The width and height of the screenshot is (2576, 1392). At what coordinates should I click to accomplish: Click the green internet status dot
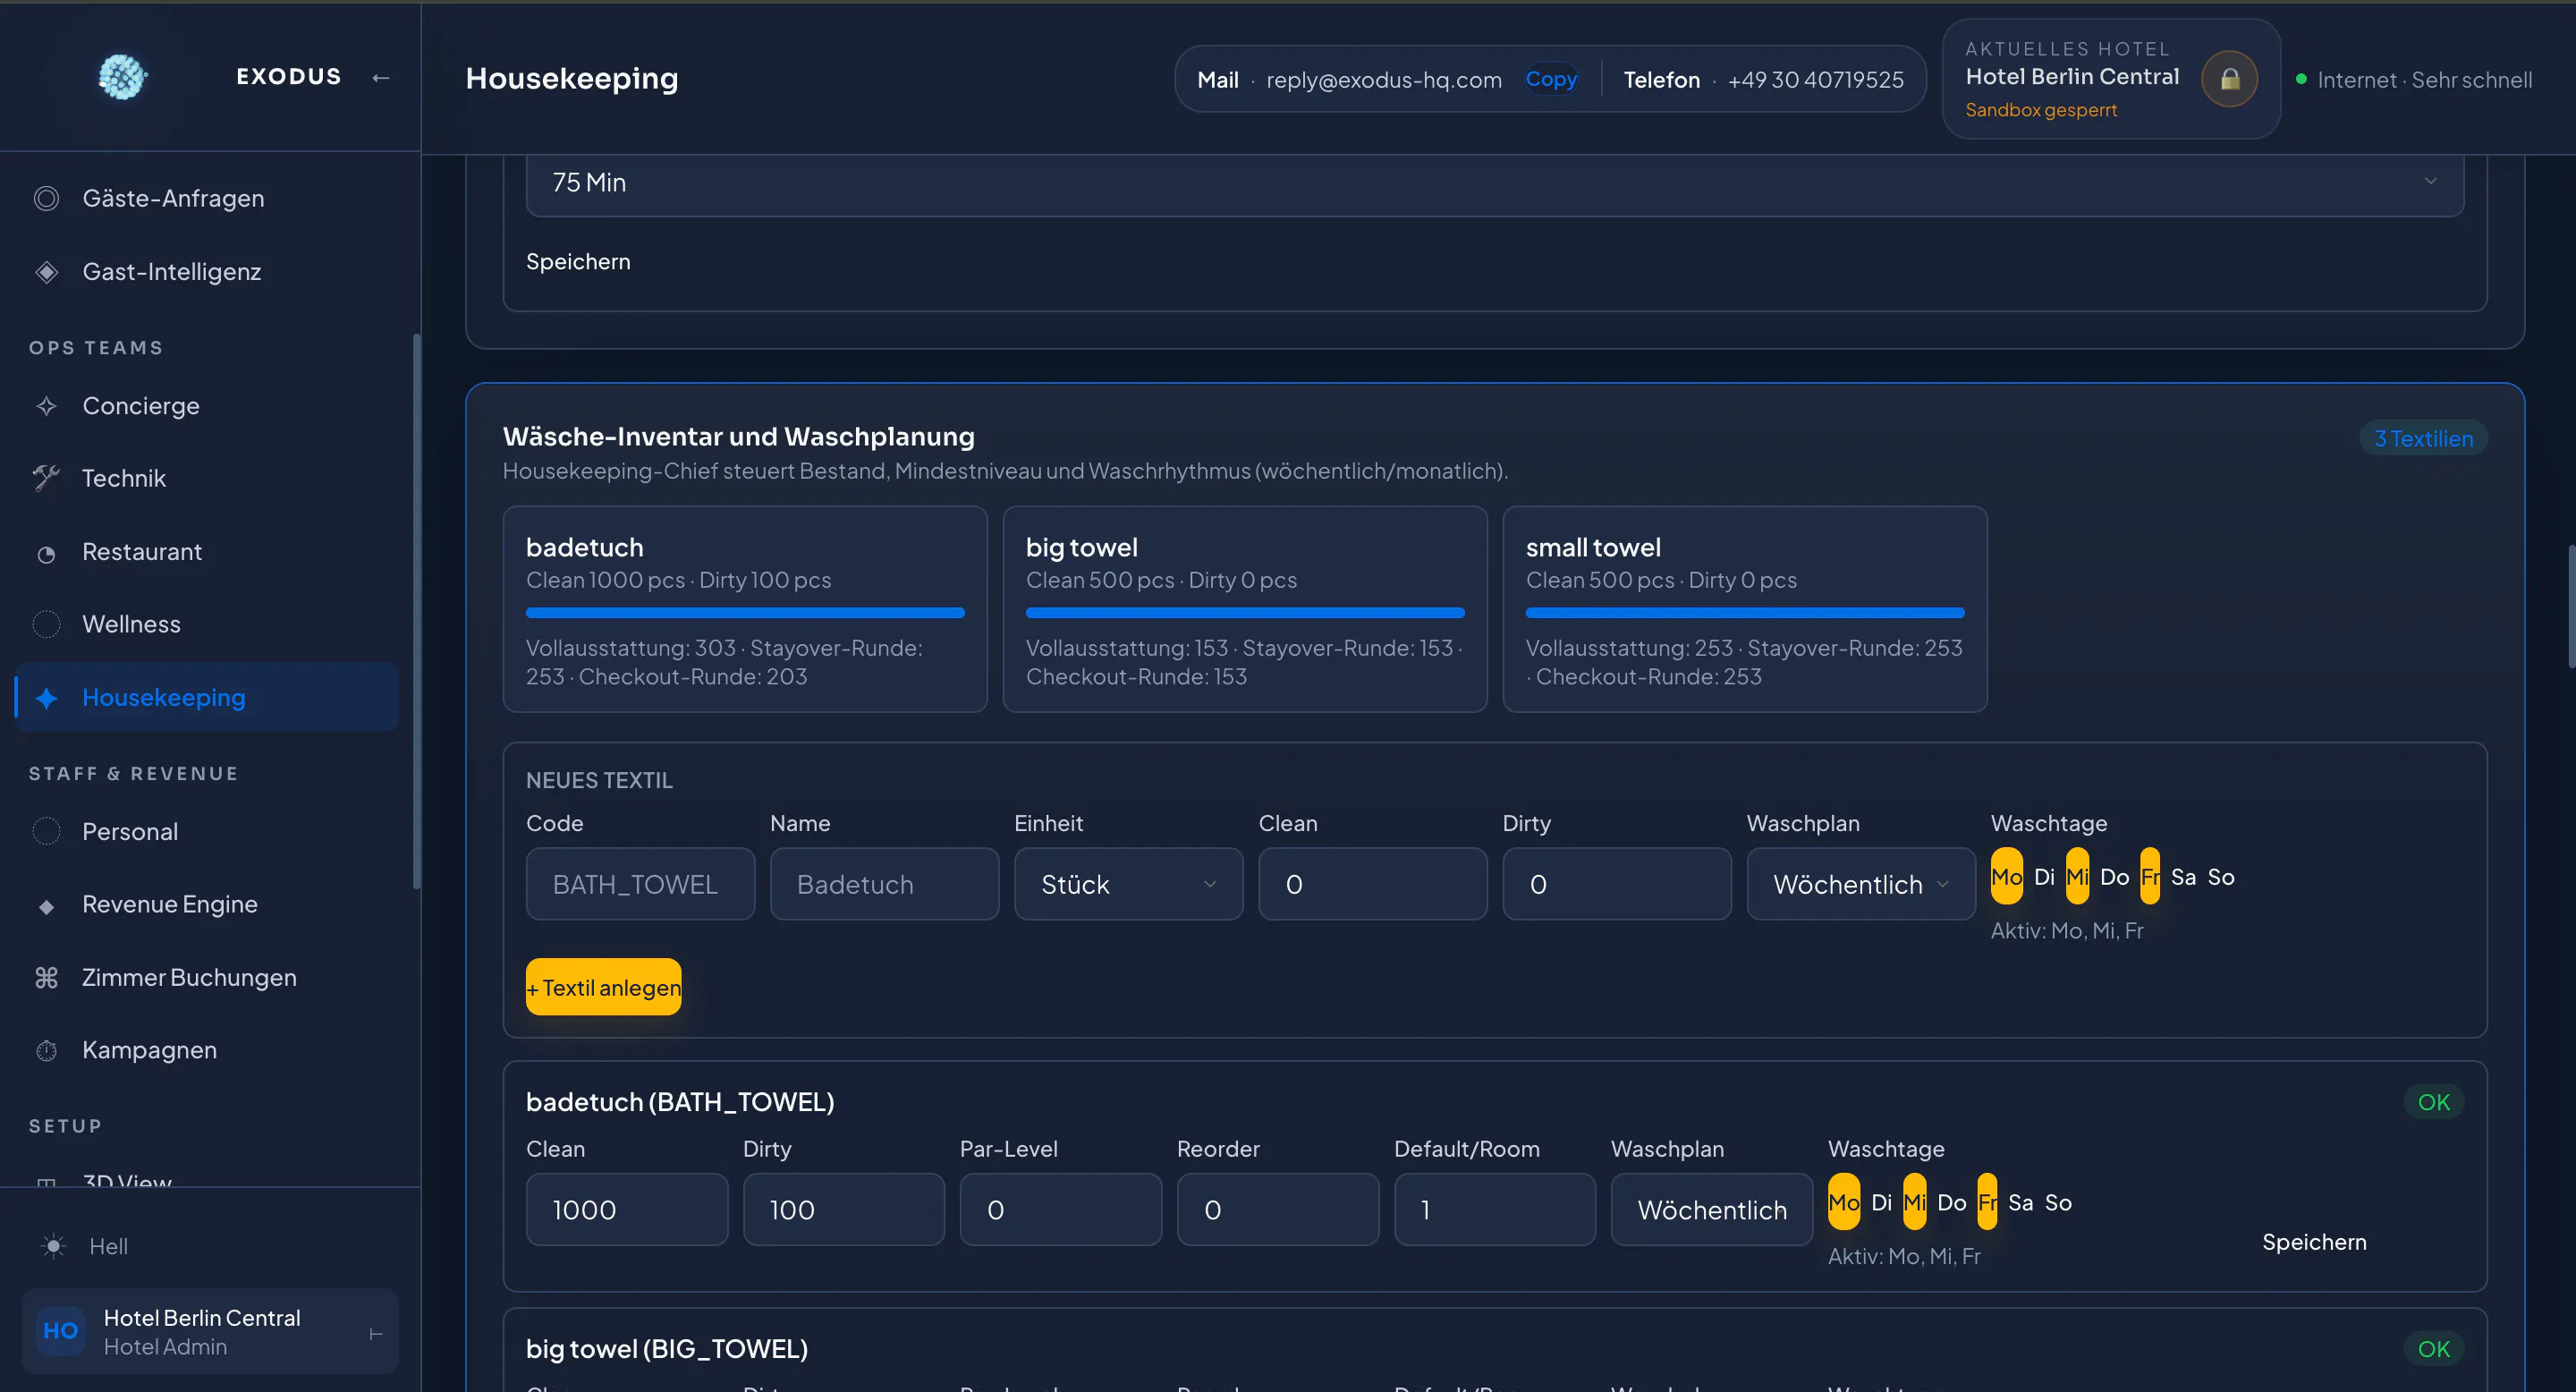click(2301, 79)
